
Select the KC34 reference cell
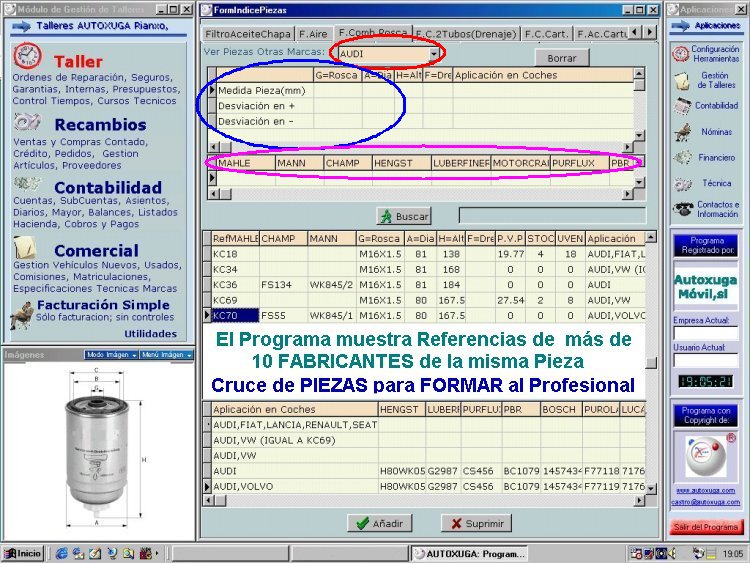coord(235,269)
